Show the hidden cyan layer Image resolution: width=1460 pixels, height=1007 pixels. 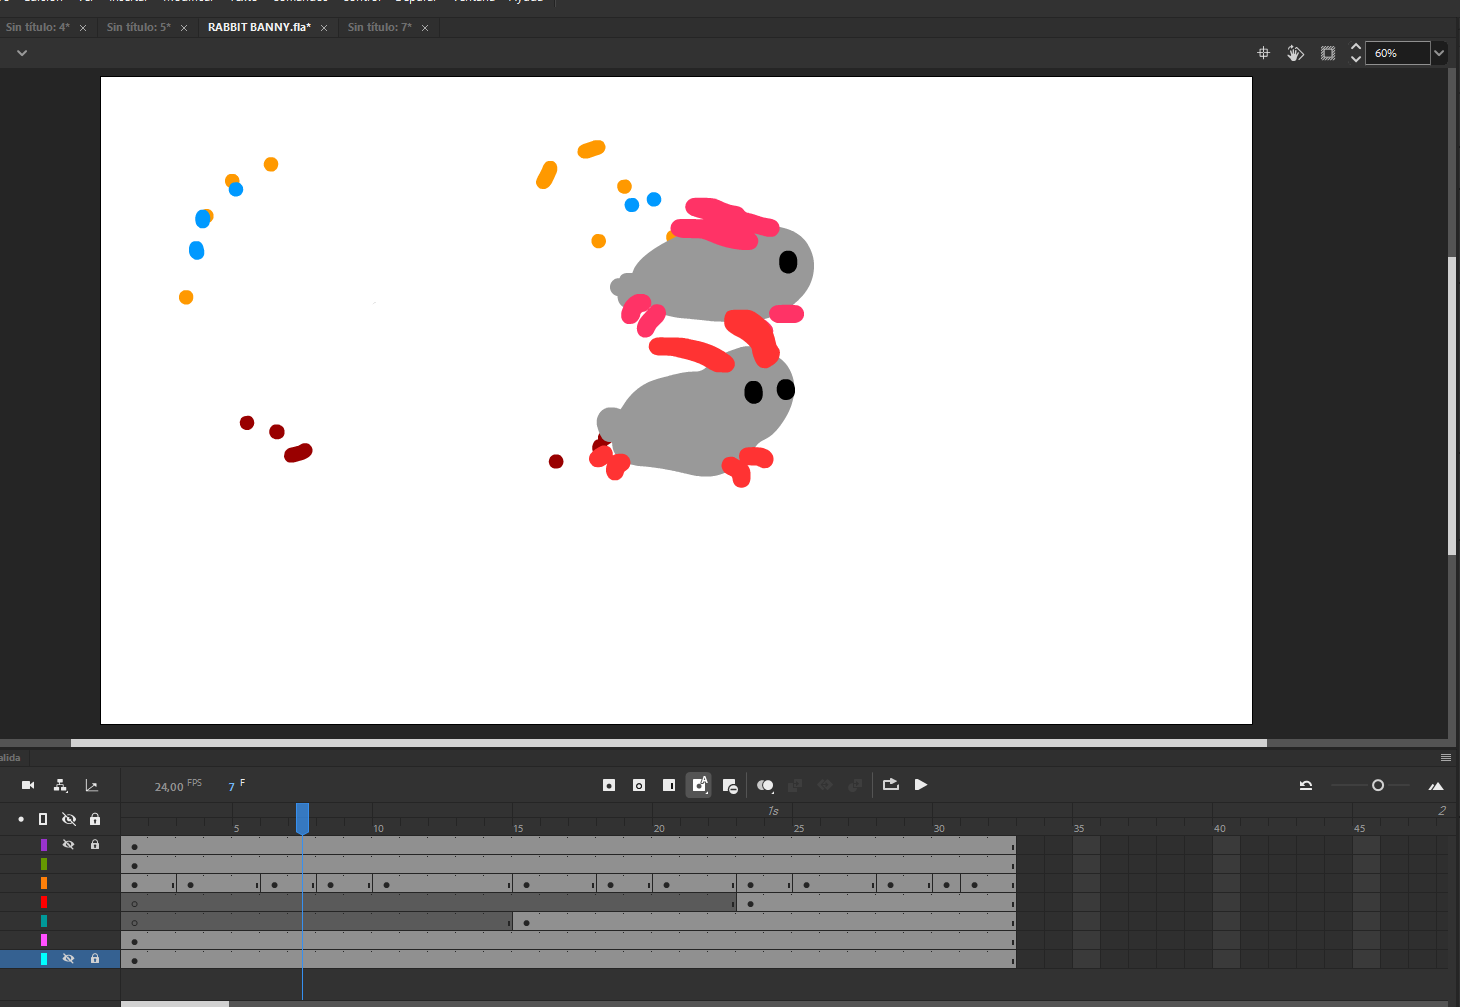tap(69, 959)
